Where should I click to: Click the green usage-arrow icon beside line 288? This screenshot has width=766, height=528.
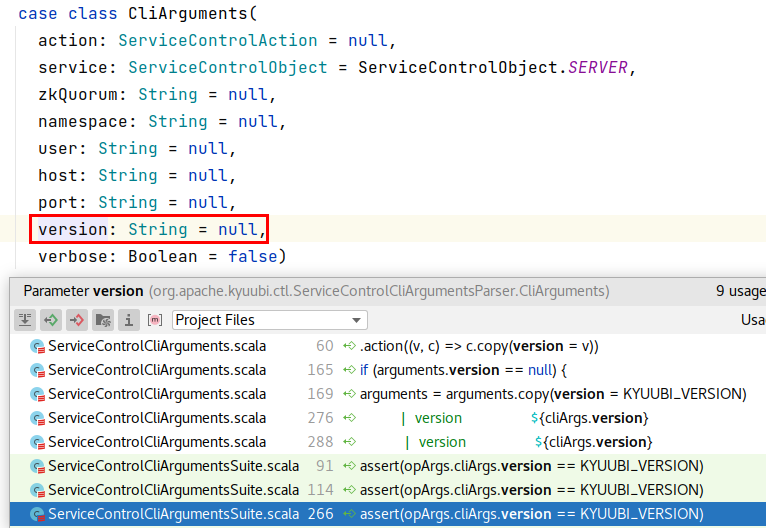coord(349,442)
